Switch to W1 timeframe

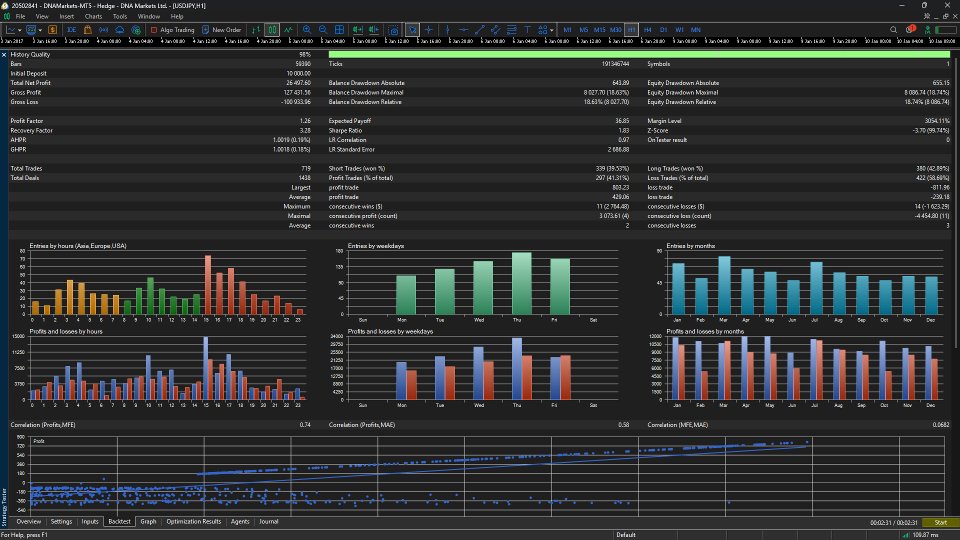(x=680, y=29)
